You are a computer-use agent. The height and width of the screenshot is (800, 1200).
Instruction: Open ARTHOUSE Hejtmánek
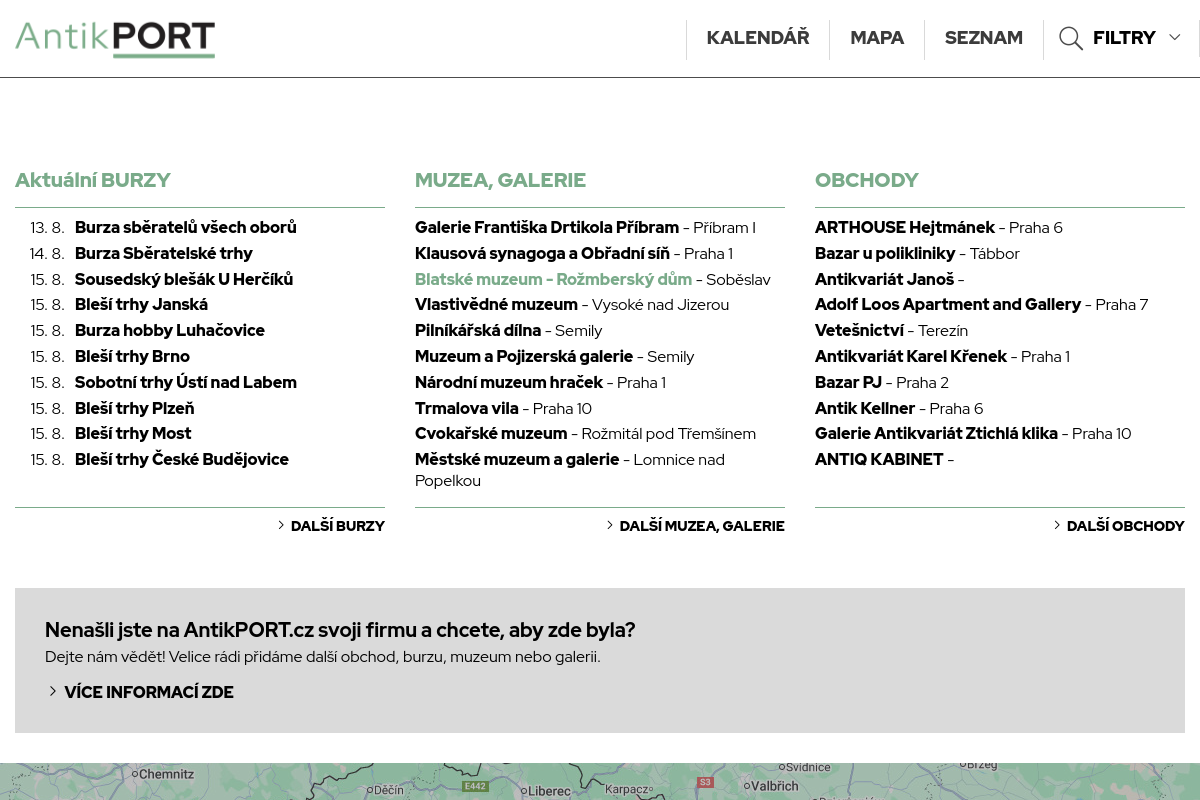click(905, 227)
